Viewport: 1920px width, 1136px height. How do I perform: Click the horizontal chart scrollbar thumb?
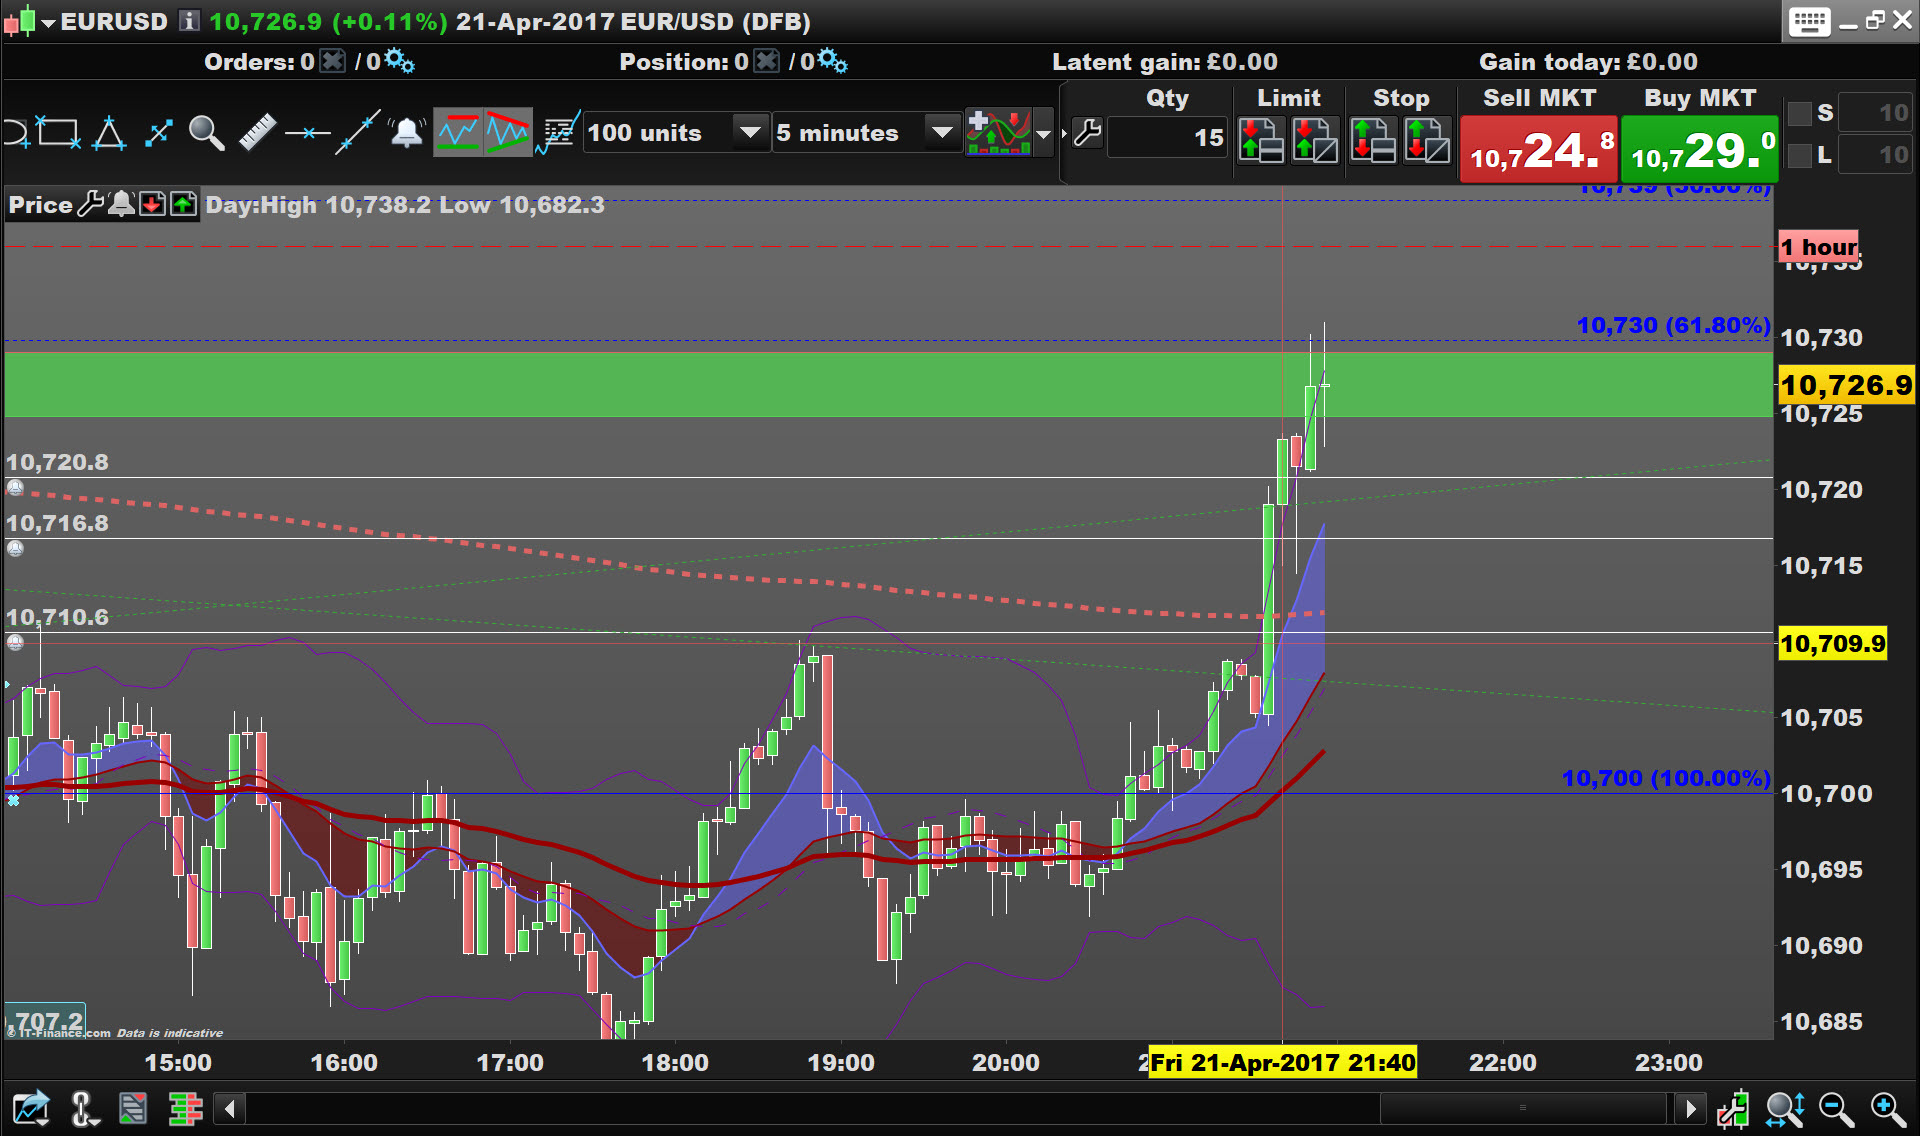(1522, 1108)
